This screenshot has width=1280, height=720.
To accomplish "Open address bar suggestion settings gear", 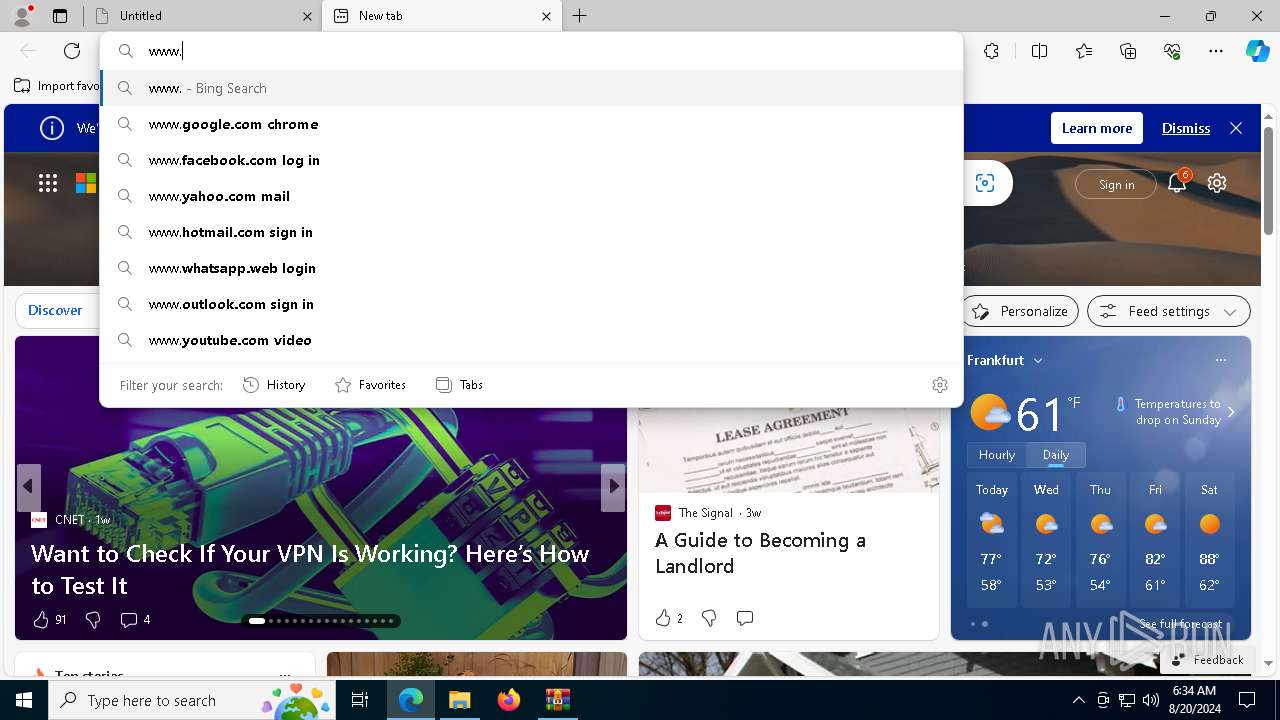I will (940, 385).
